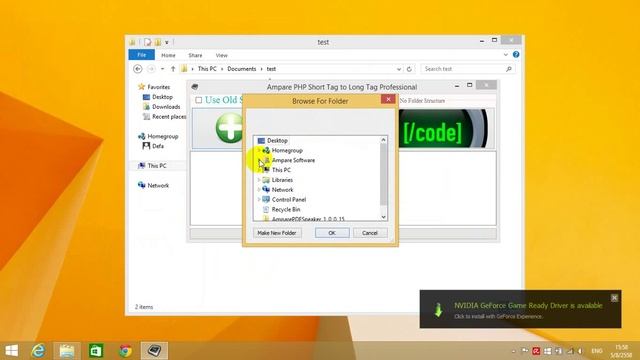Select Homegroup in the folder tree
Viewport: 640px width, 360px height.
click(x=287, y=150)
